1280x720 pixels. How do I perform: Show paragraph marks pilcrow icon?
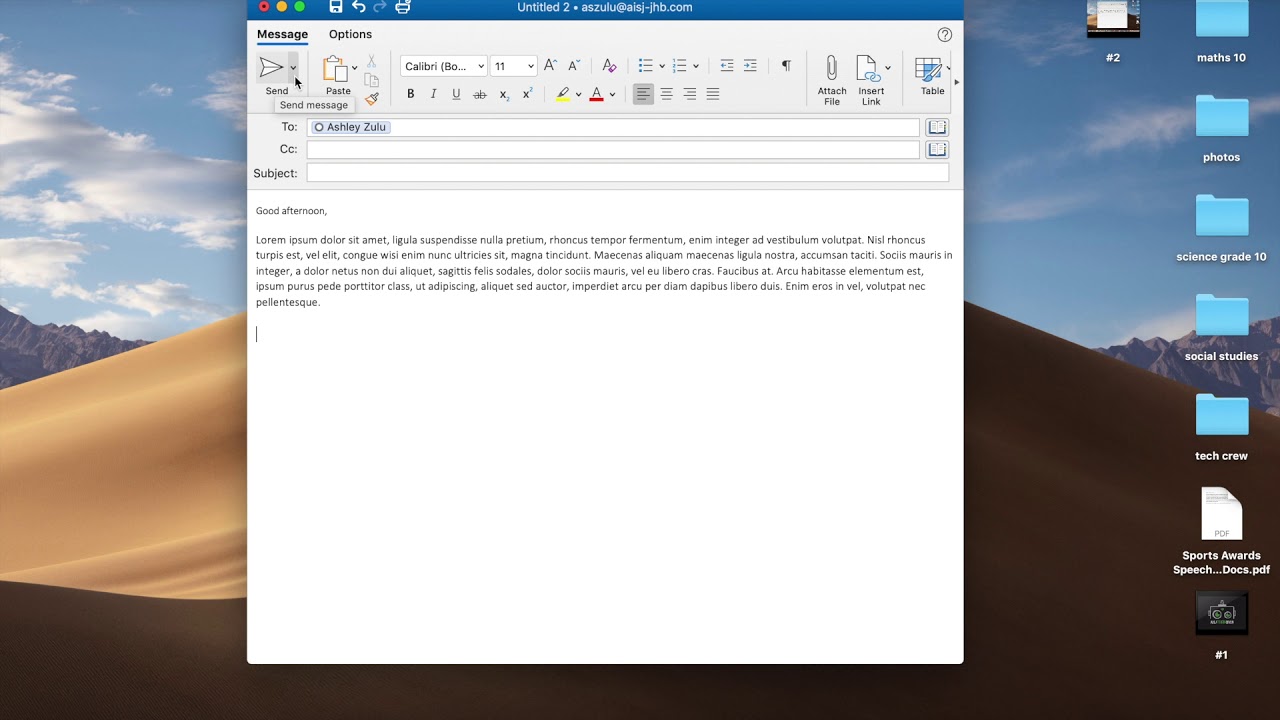786,66
